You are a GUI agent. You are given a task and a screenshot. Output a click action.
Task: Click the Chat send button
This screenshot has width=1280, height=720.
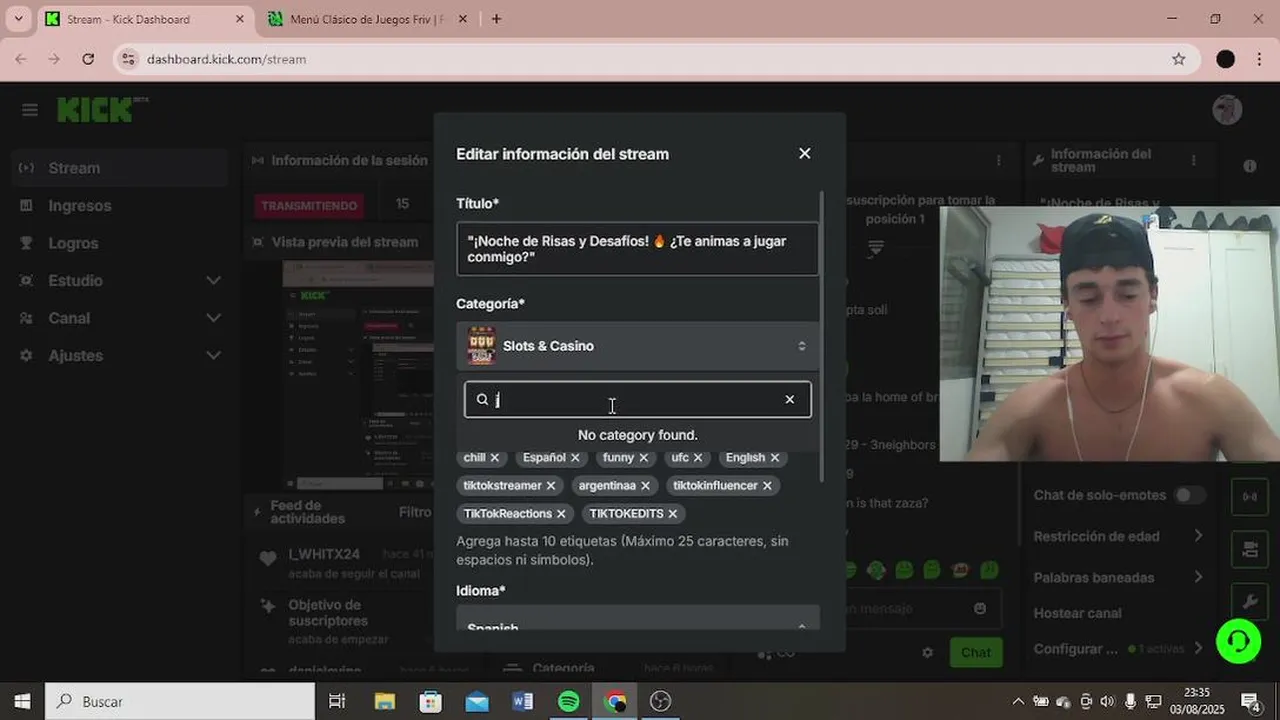976,653
